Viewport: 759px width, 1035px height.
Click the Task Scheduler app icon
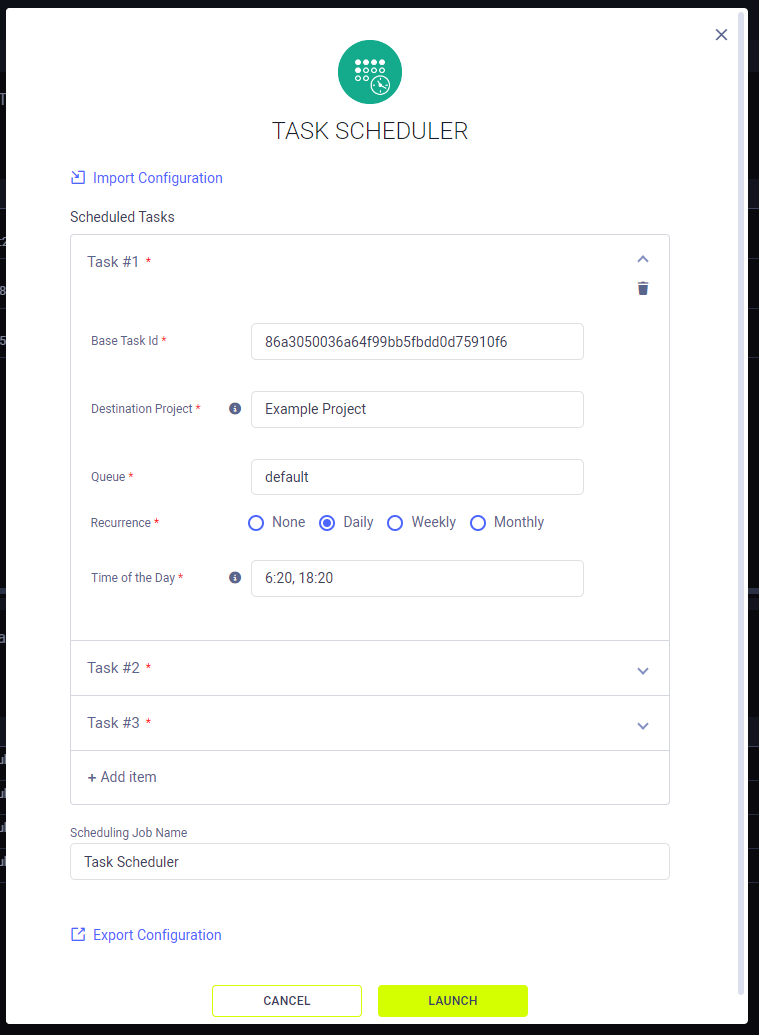[370, 71]
